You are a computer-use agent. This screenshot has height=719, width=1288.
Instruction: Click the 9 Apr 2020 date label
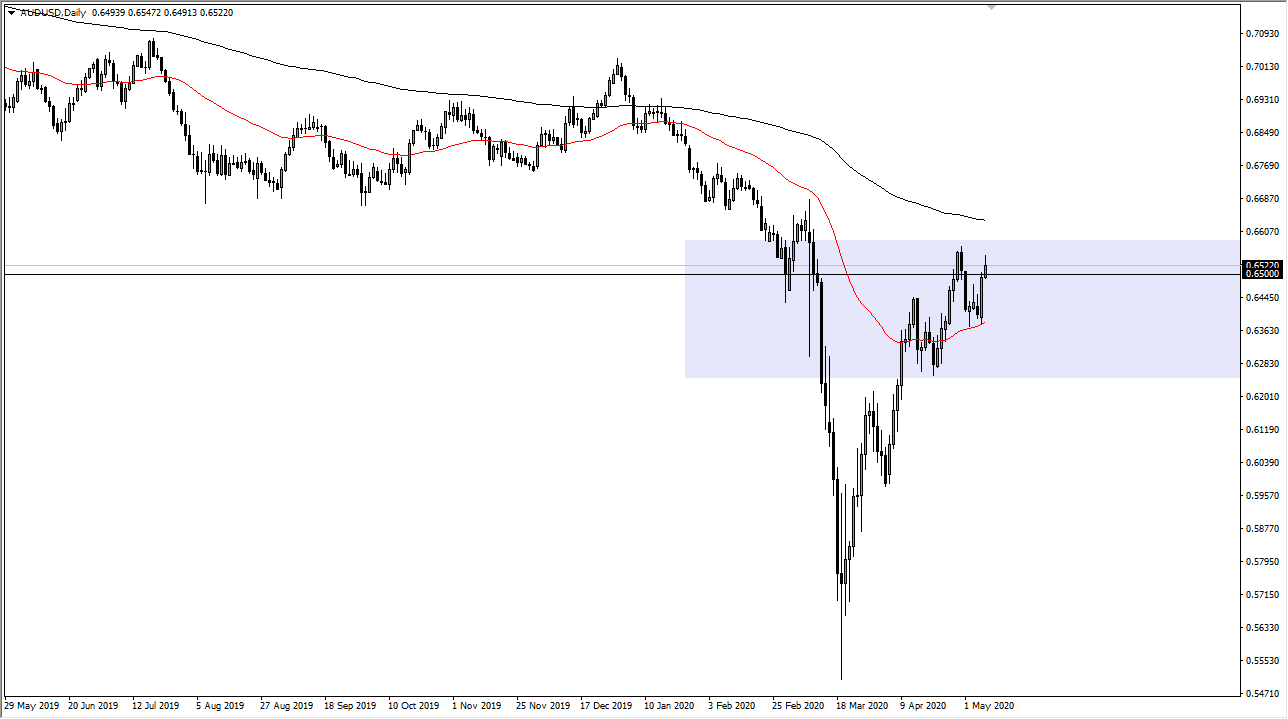point(924,705)
